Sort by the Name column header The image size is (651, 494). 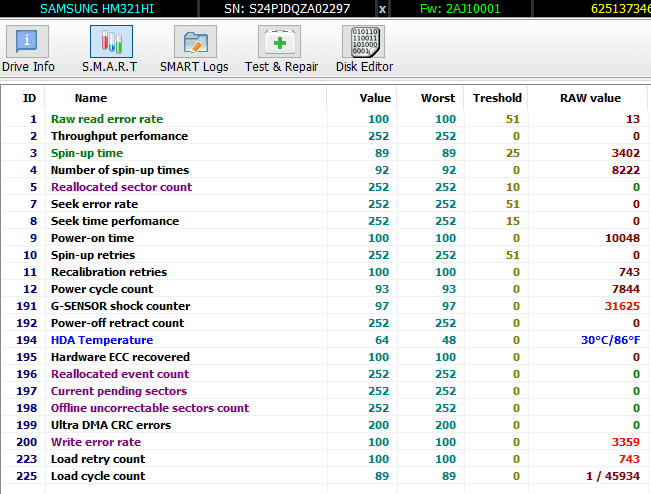[x=91, y=98]
